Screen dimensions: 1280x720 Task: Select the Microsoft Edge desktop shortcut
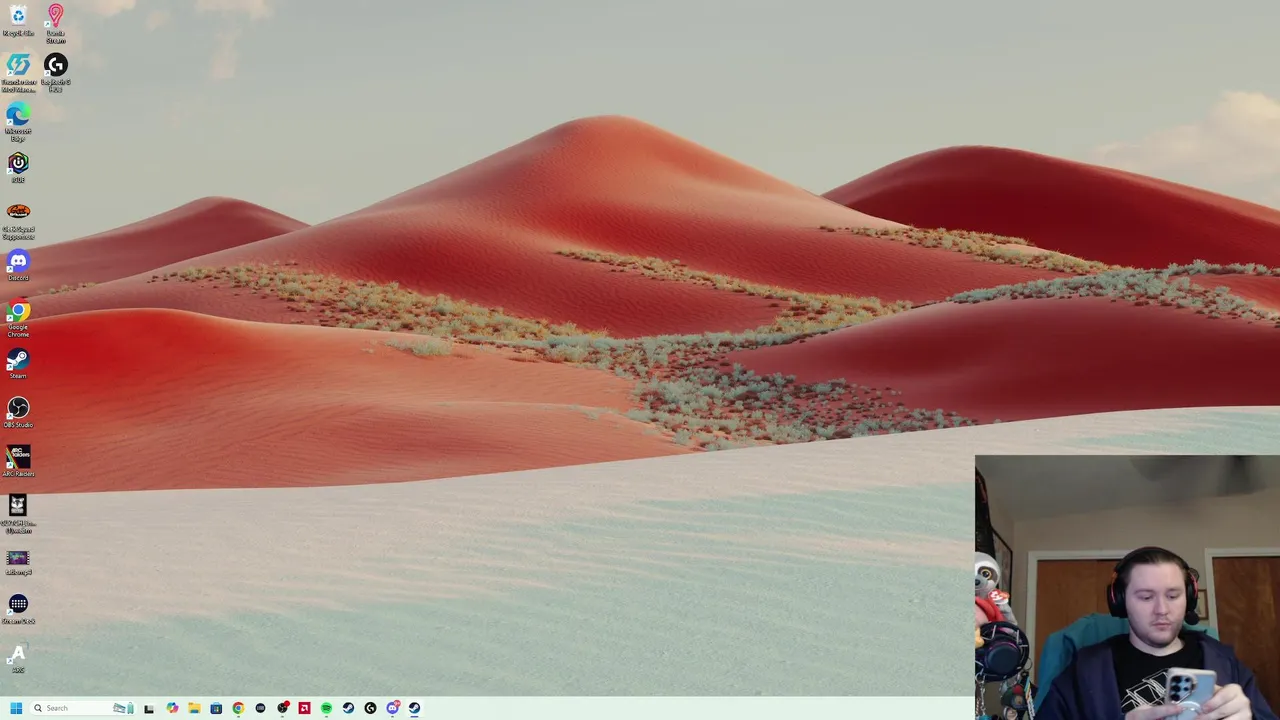coord(18,122)
